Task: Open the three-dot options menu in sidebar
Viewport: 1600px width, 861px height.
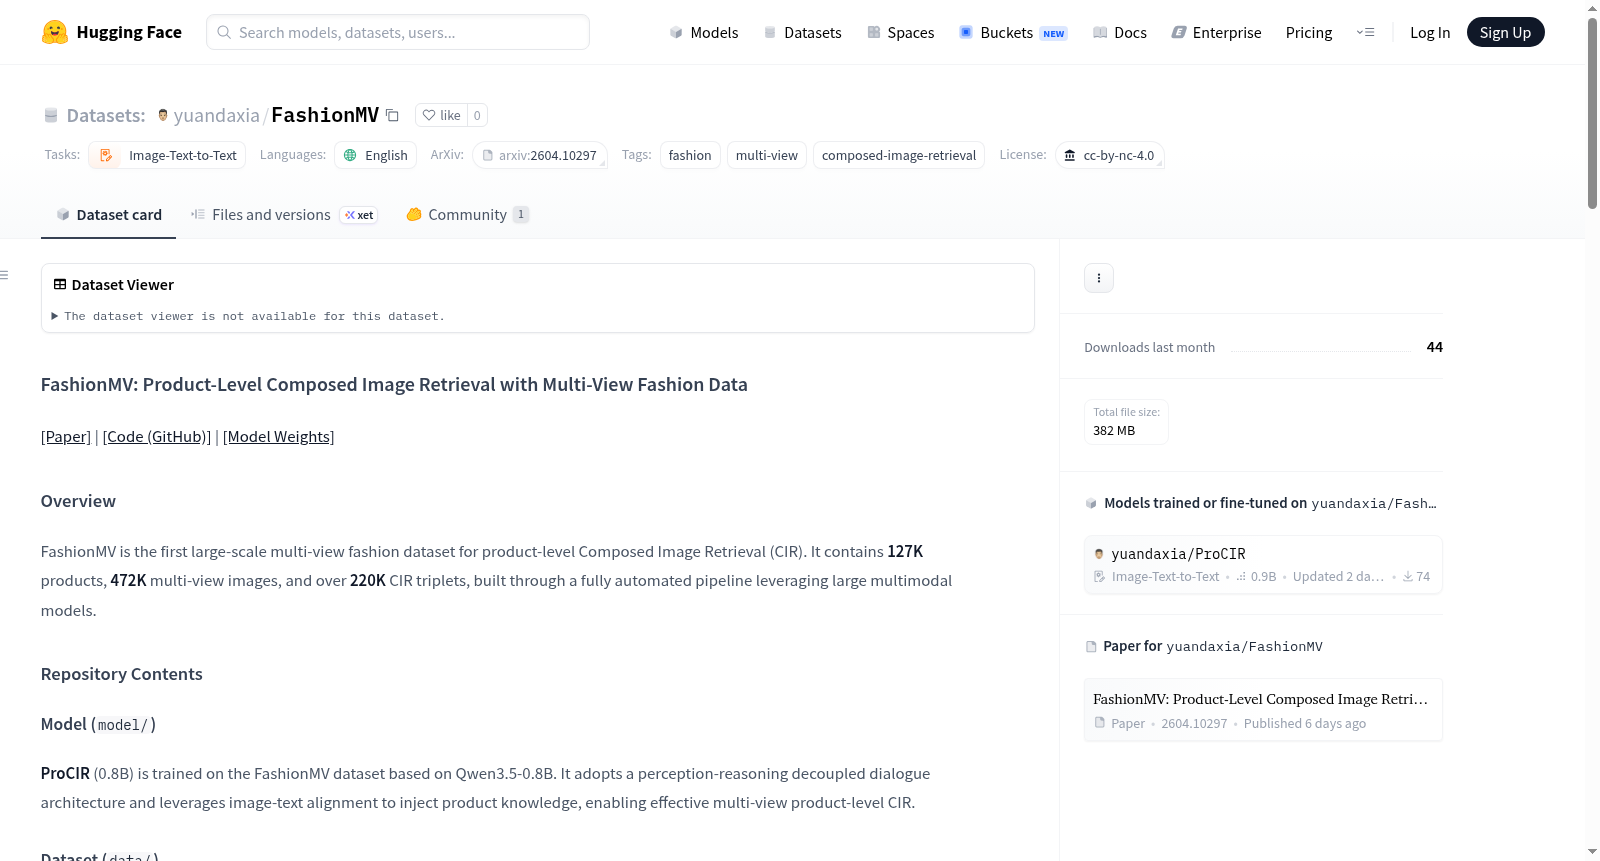Action: 1099,278
